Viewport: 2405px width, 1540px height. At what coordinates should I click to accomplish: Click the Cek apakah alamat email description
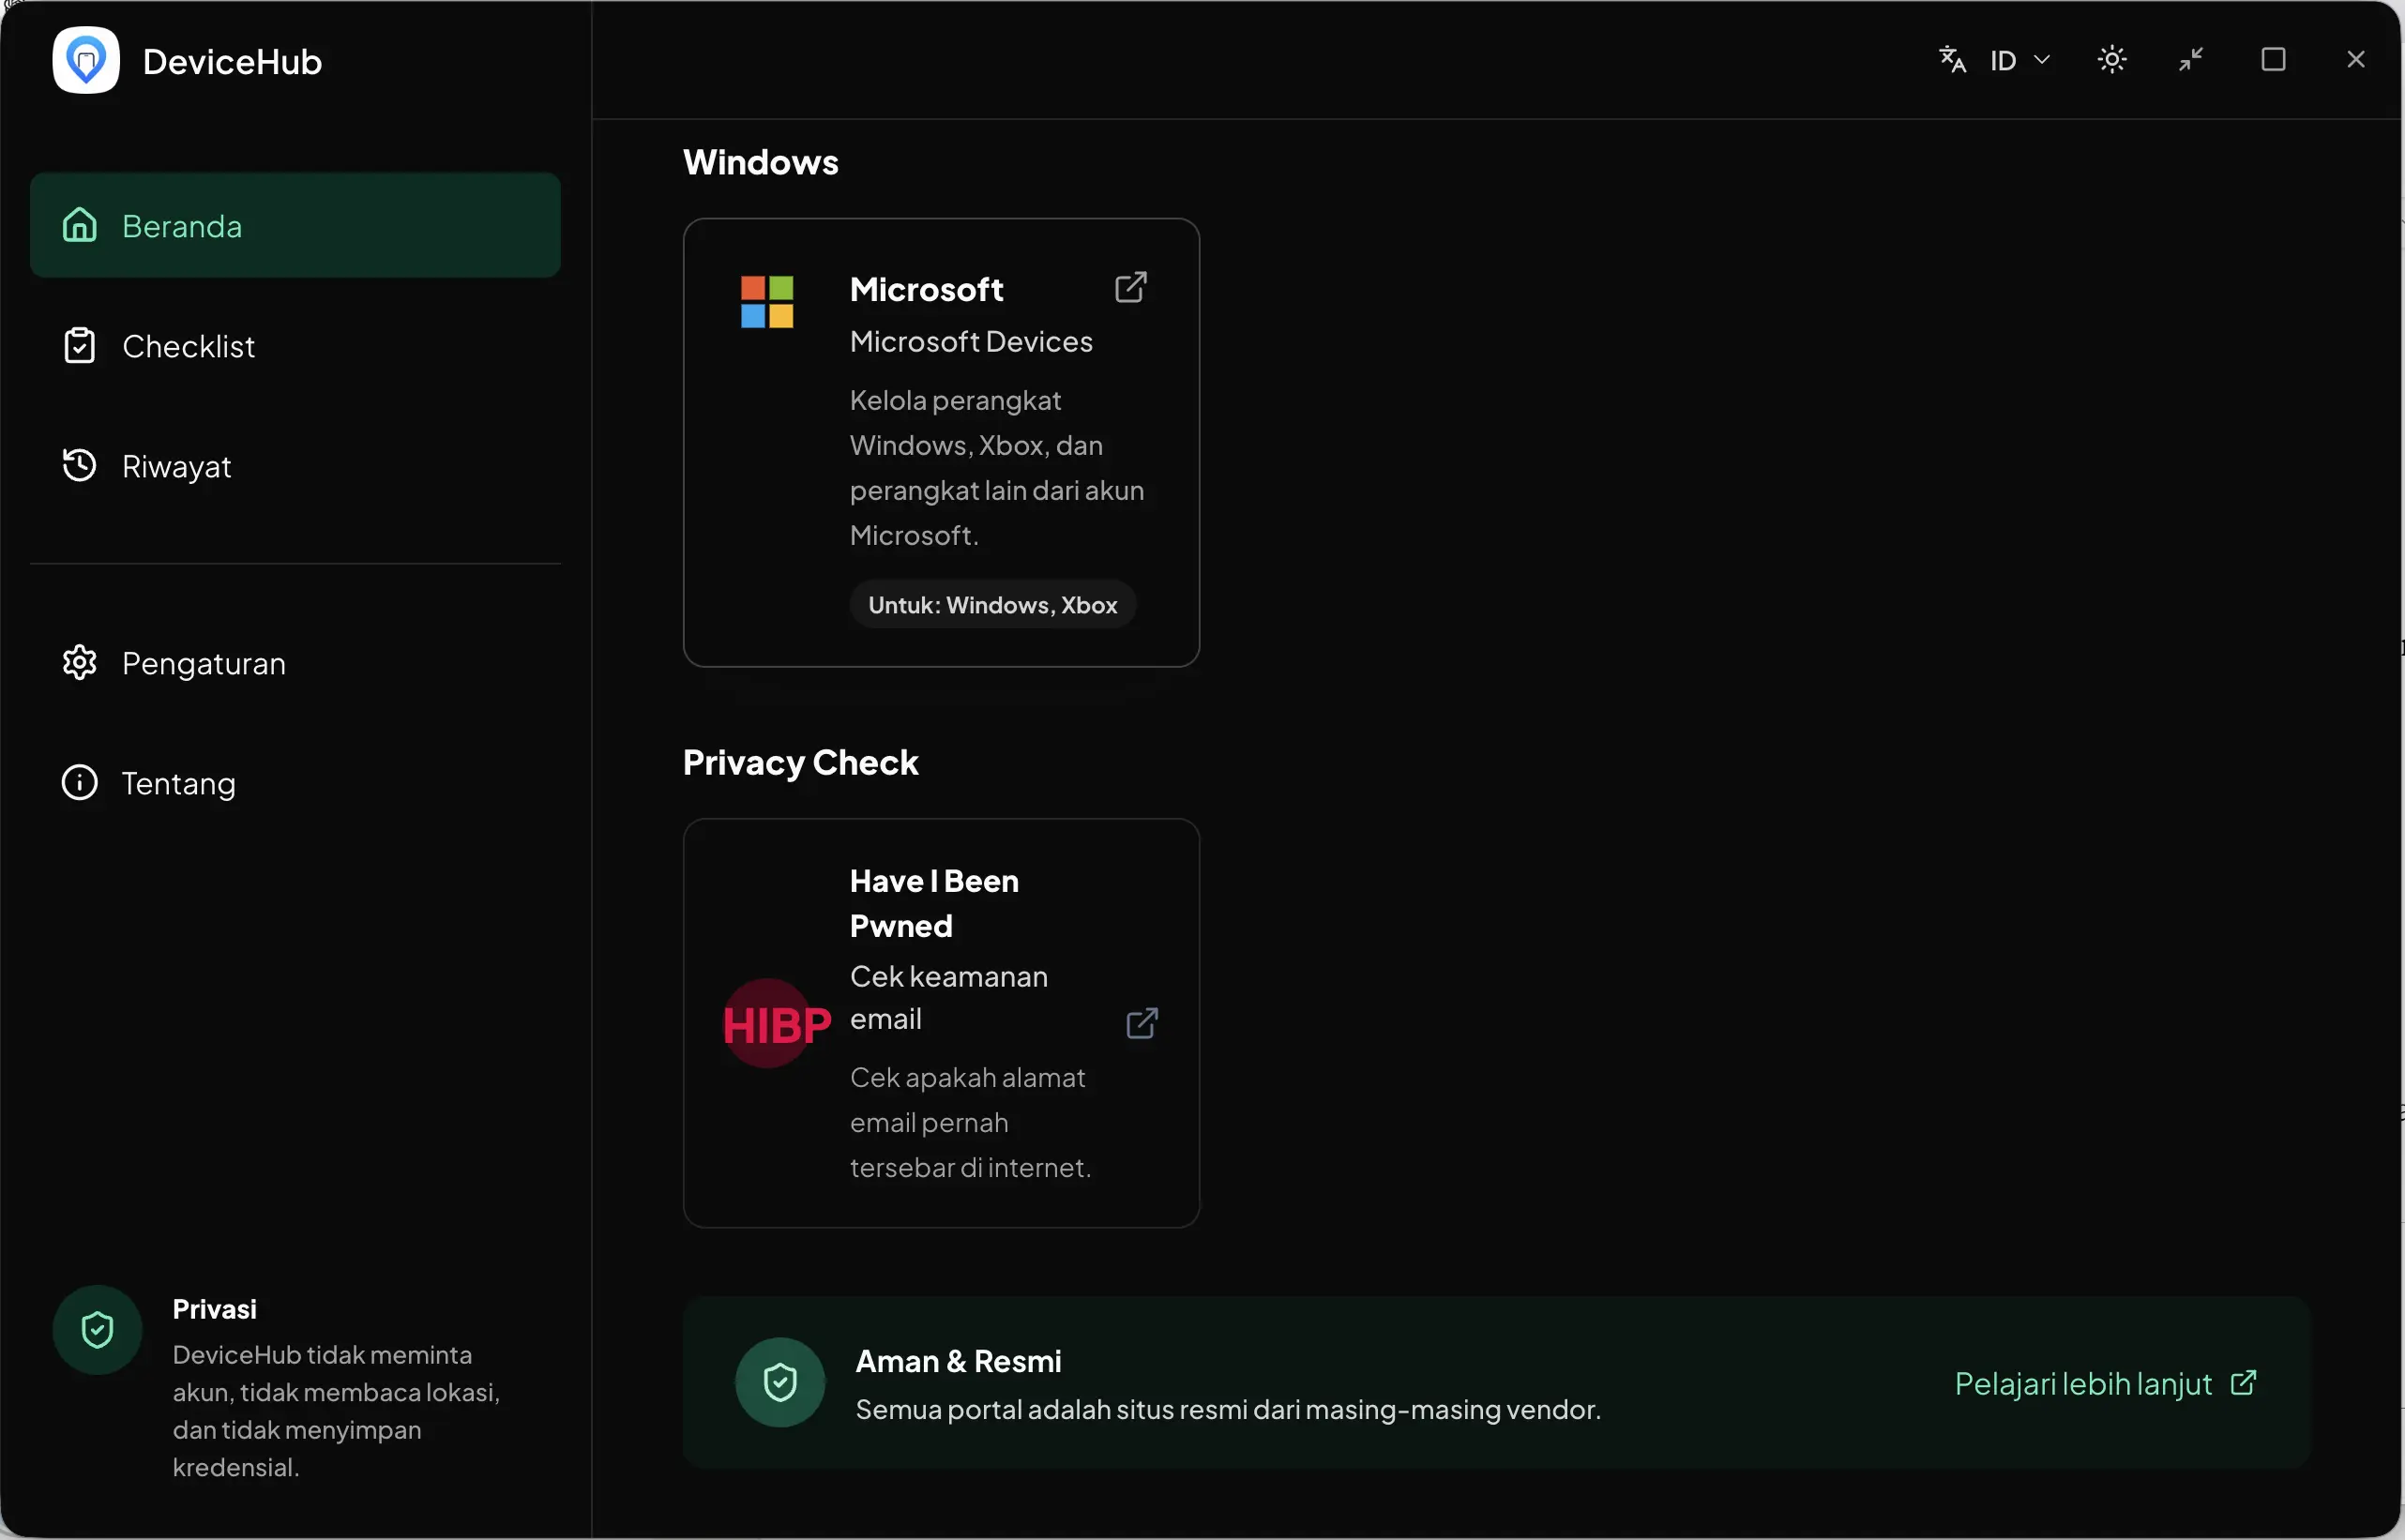(x=971, y=1123)
